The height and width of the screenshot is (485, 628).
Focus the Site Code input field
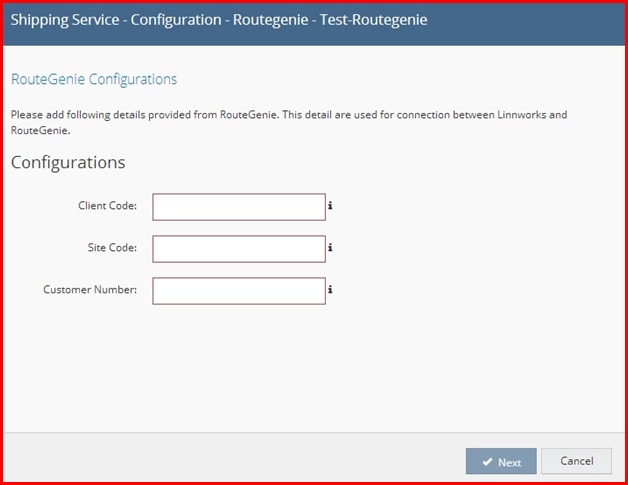pyautogui.click(x=239, y=249)
